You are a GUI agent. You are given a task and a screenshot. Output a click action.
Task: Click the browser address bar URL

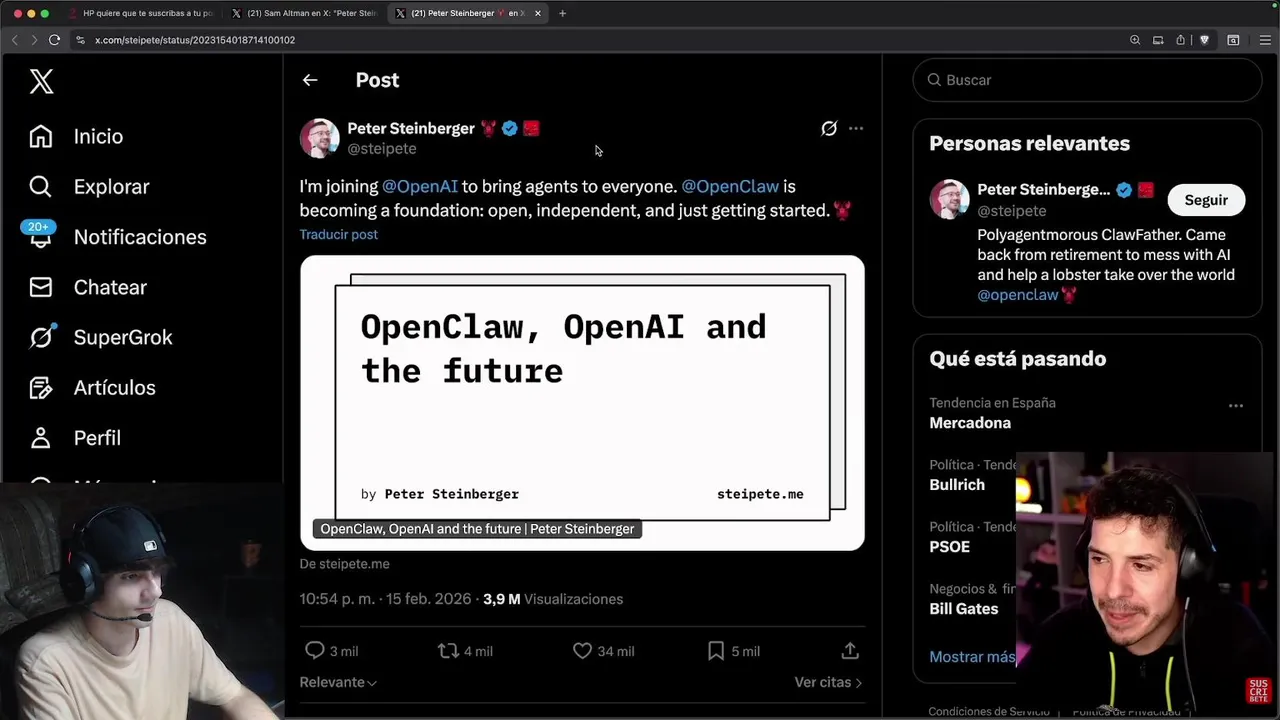click(x=195, y=40)
